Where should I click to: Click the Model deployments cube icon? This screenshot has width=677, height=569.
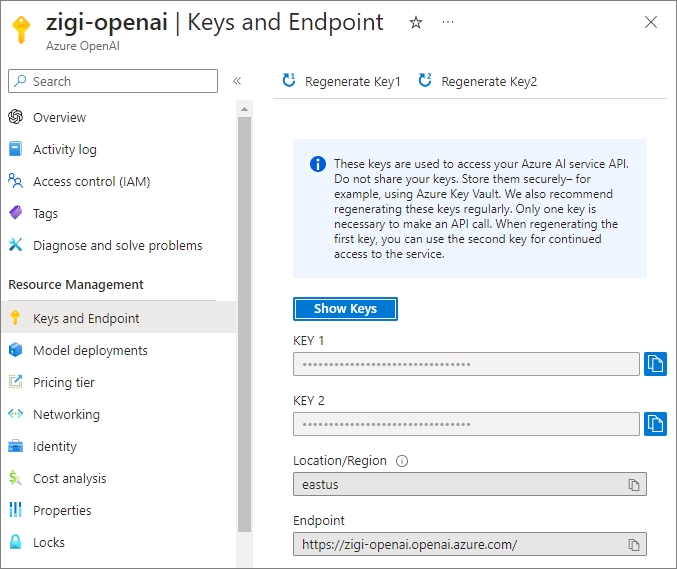[16, 350]
